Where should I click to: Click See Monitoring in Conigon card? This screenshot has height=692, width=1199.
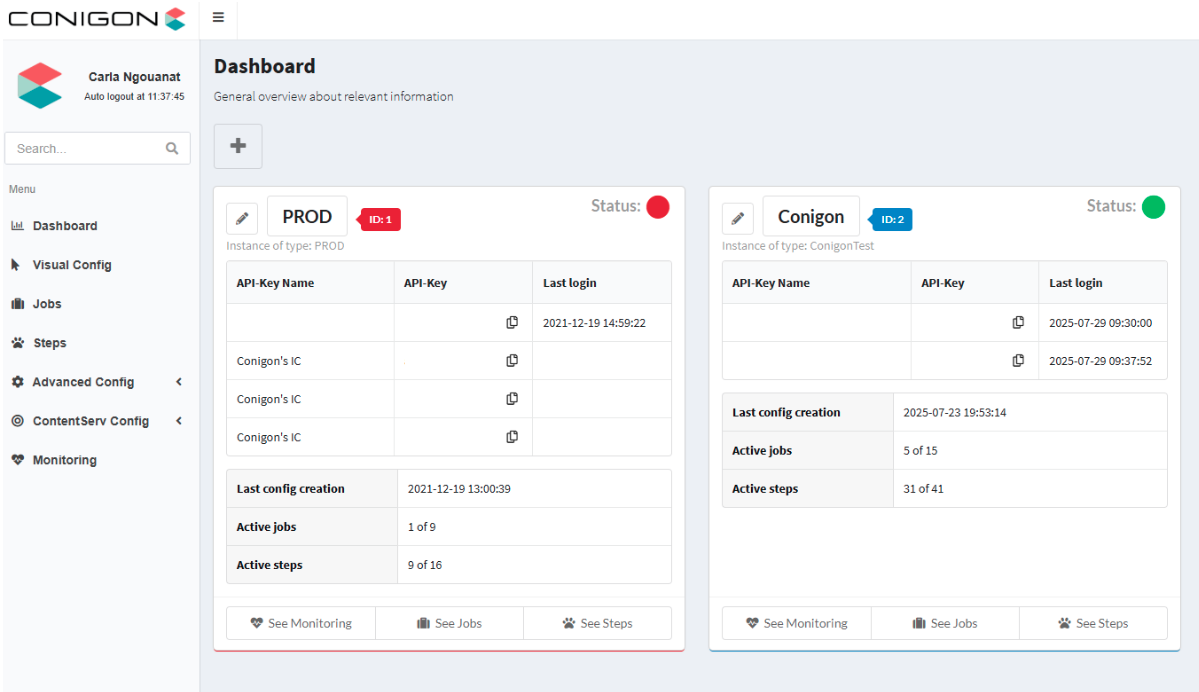click(x=797, y=623)
